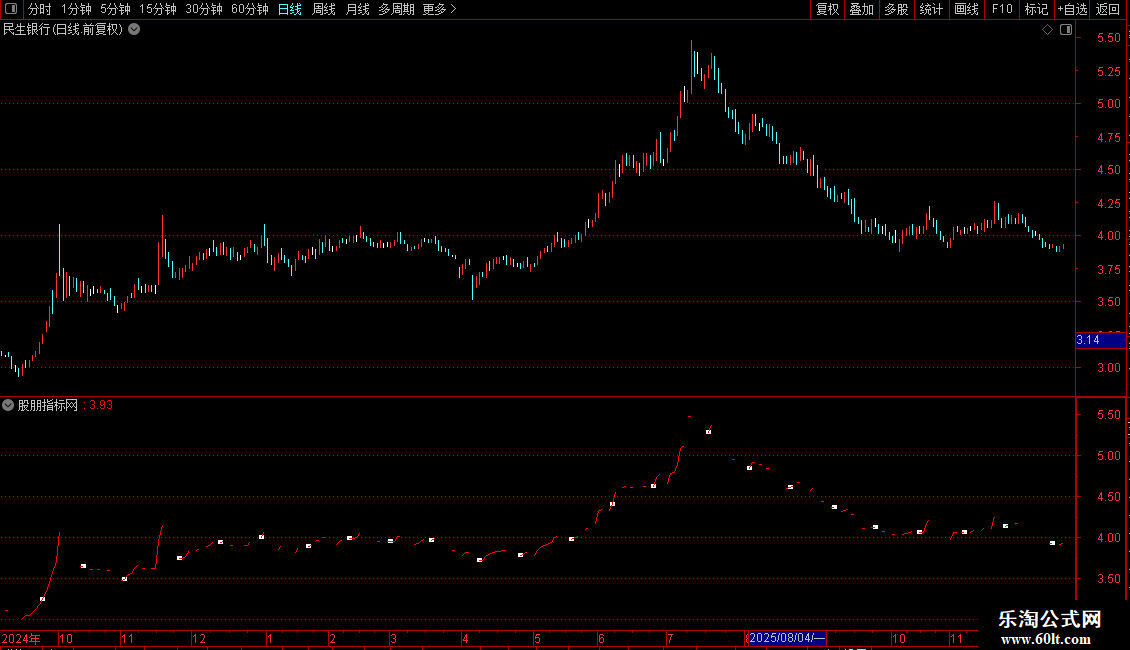Click month 6 label on time axis
Viewport: 1130px width, 650px height.
[601, 638]
